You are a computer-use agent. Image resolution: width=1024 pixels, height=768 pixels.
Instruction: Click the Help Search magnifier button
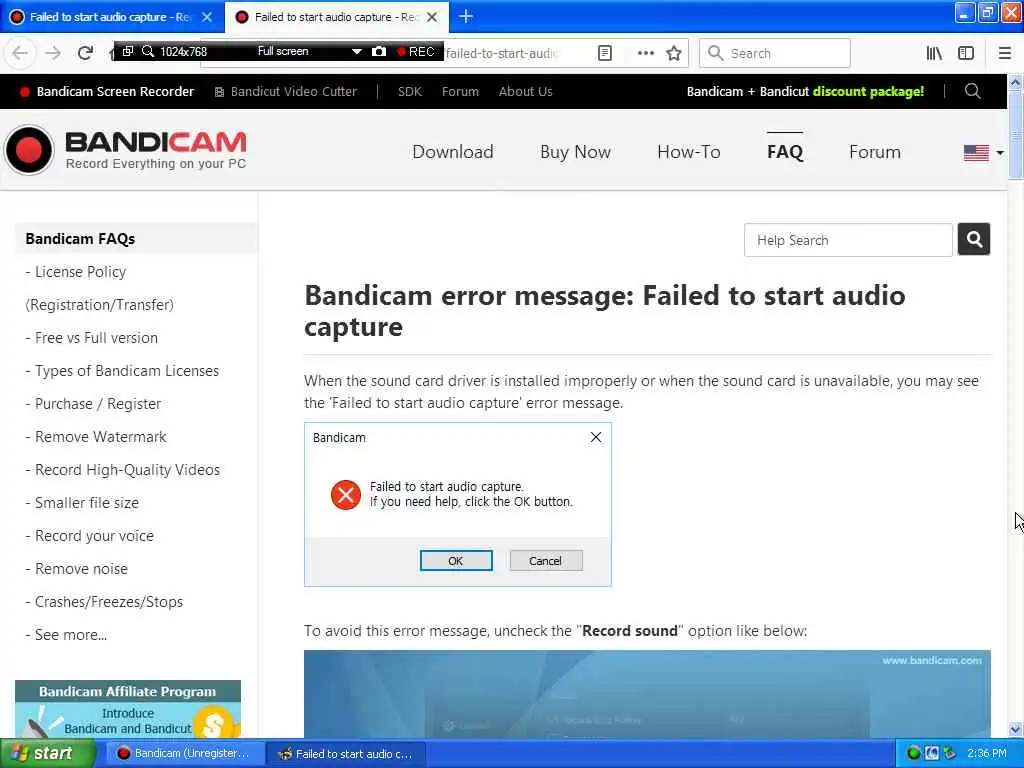pos(974,240)
